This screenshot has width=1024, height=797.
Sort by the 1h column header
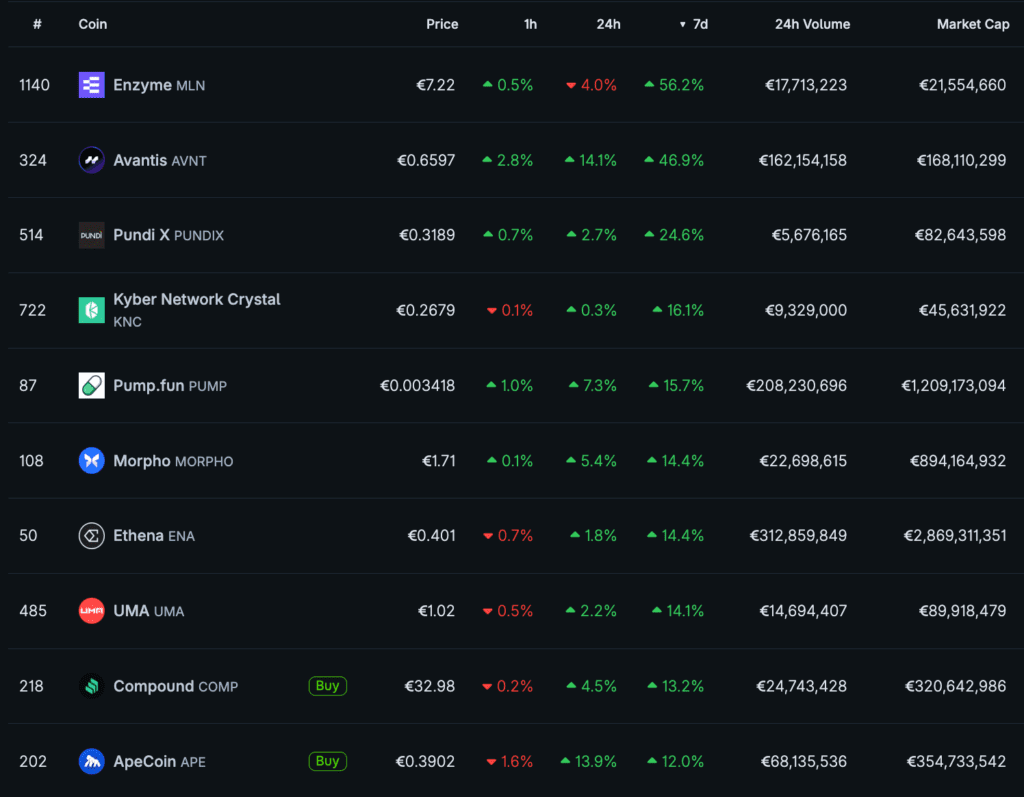(530, 24)
